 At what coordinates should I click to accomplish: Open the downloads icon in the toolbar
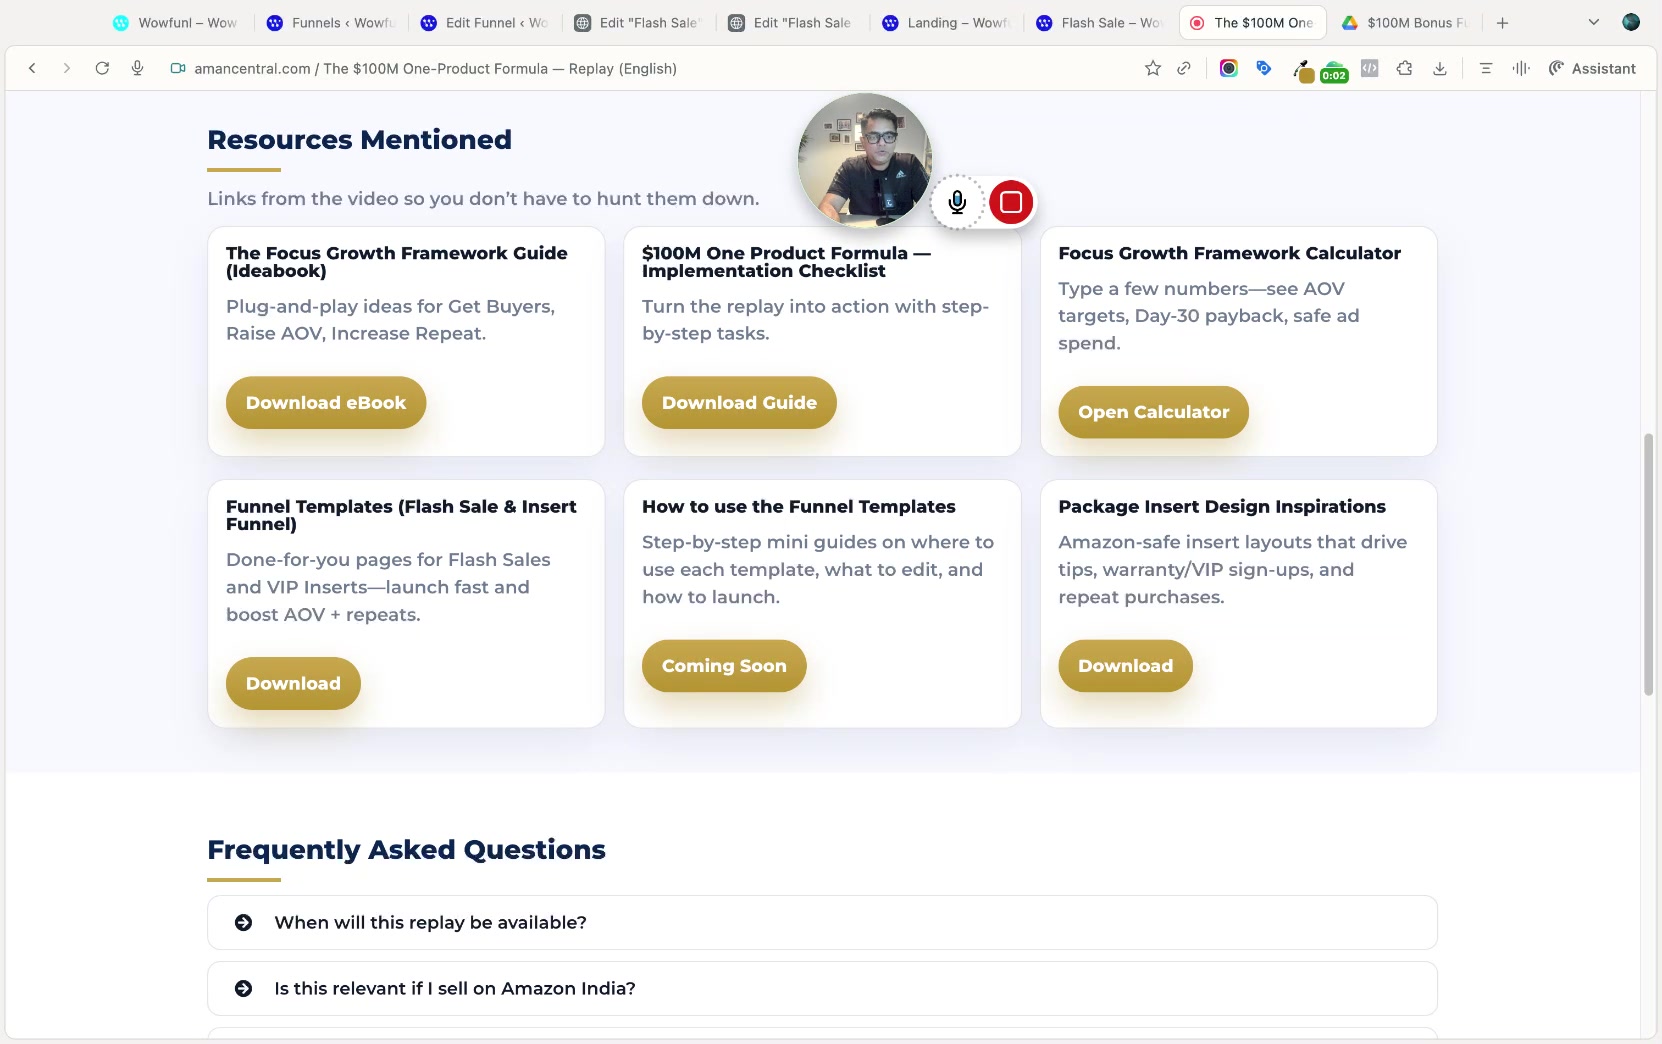click(x=1440, y=68)
